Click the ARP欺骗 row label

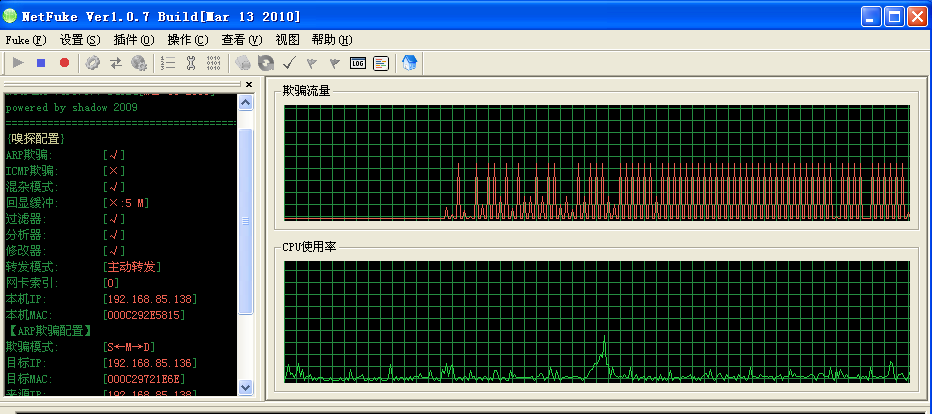click(29, 155)
